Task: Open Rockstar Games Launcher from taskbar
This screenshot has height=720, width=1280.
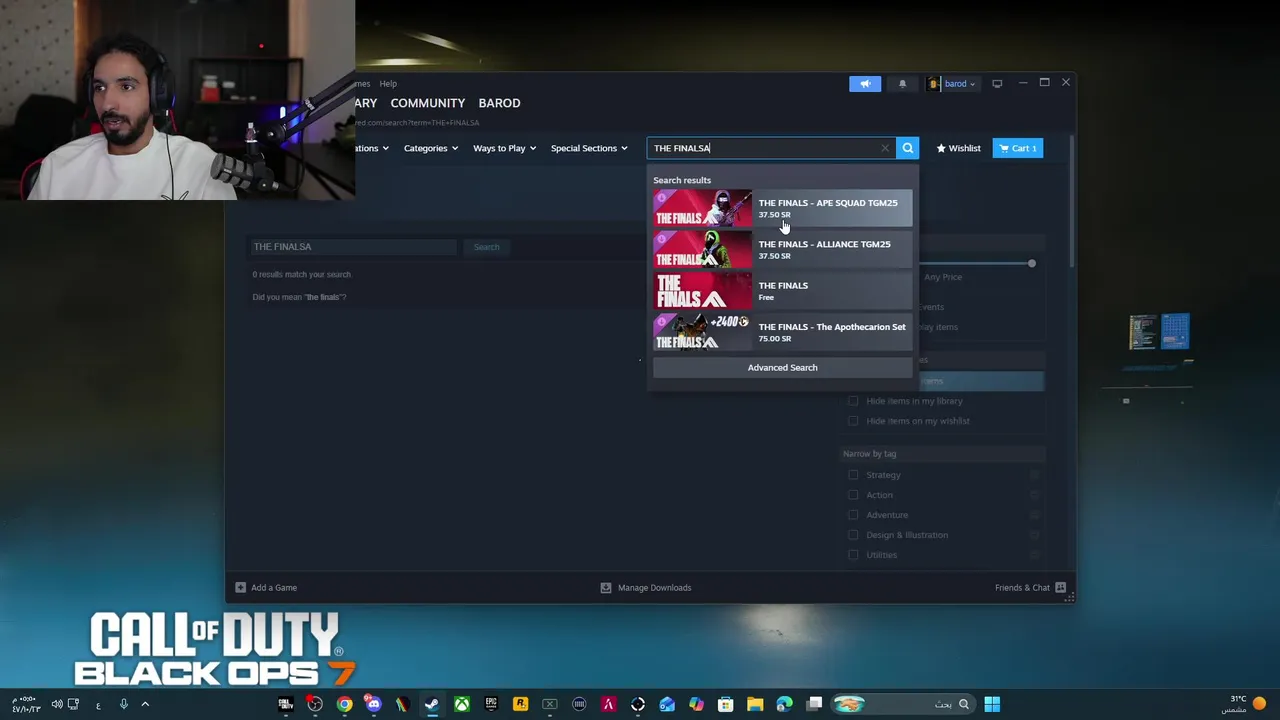Action: pos(520,704)
